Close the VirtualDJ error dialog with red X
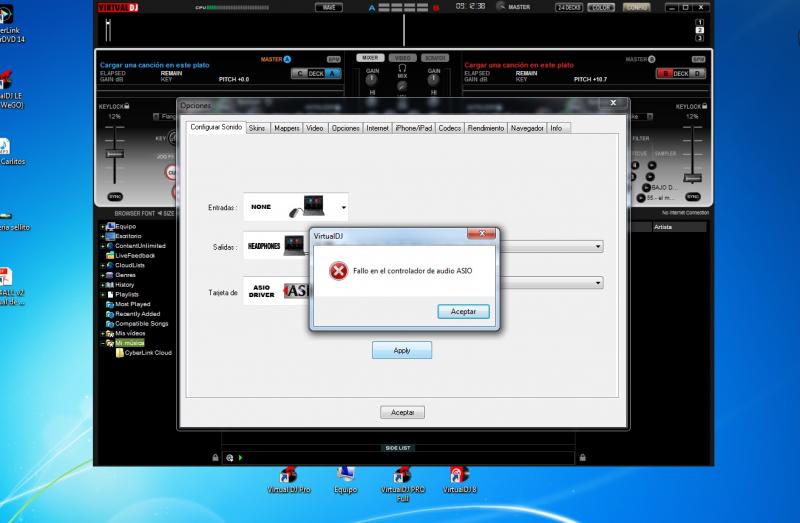This screenshot has width=800, height=523. pos(482,234)
